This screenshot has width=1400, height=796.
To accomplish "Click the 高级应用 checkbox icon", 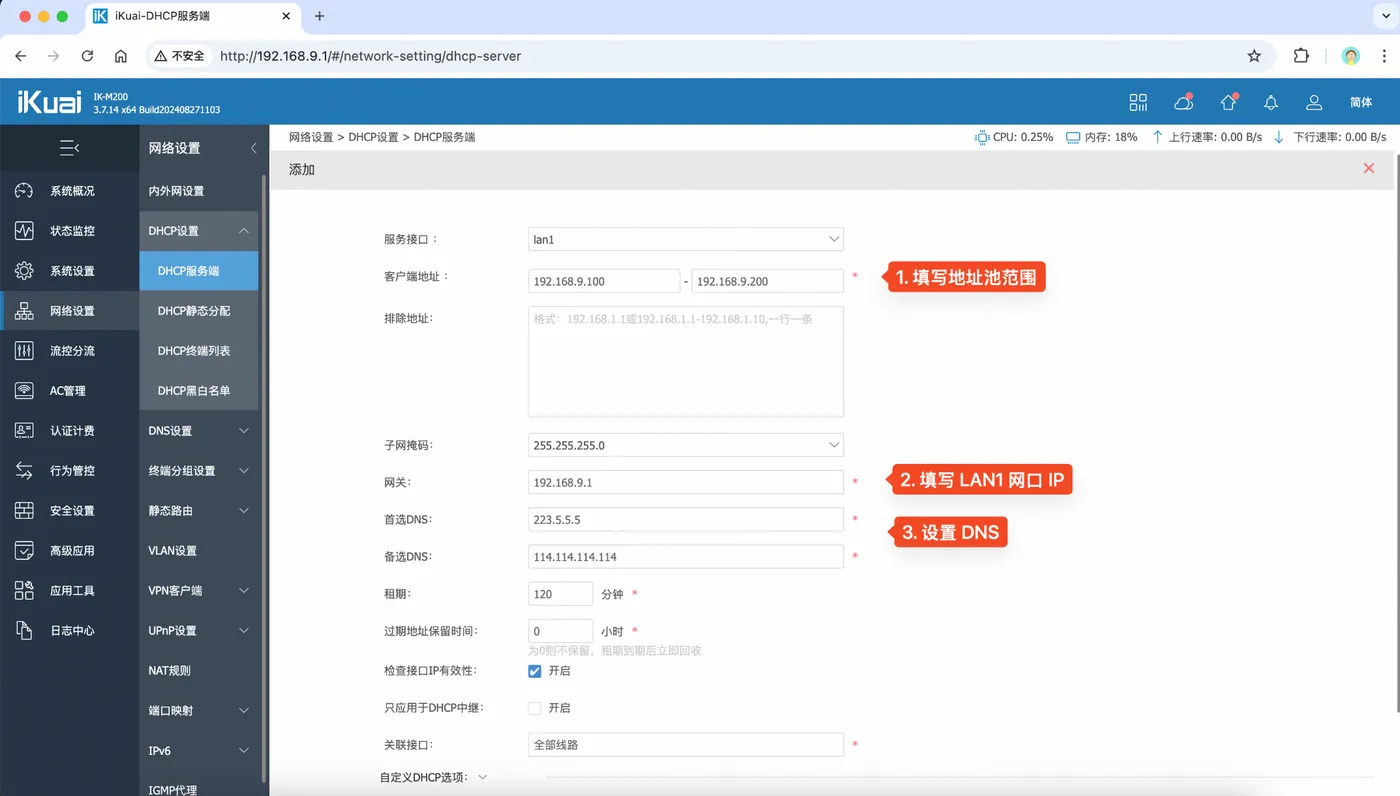I will pyautogui.click(x=24, y=551).
